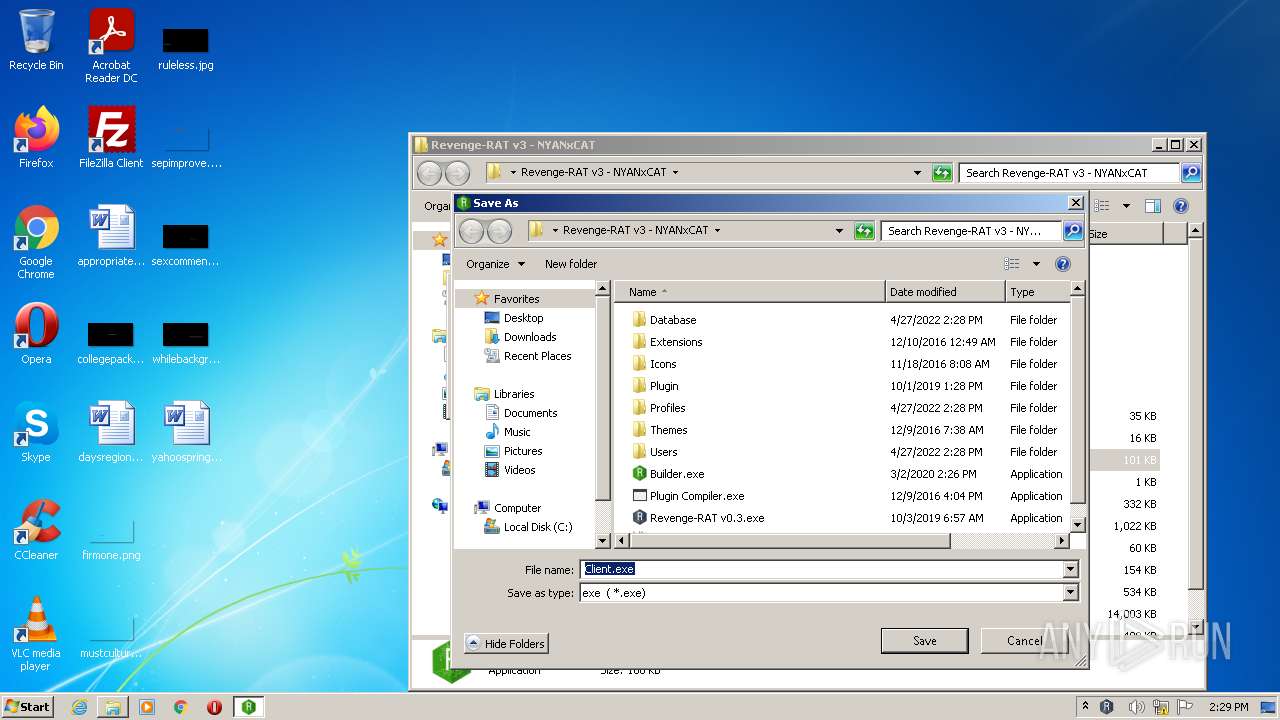Sort files by Date modified column

coord(945,292)
